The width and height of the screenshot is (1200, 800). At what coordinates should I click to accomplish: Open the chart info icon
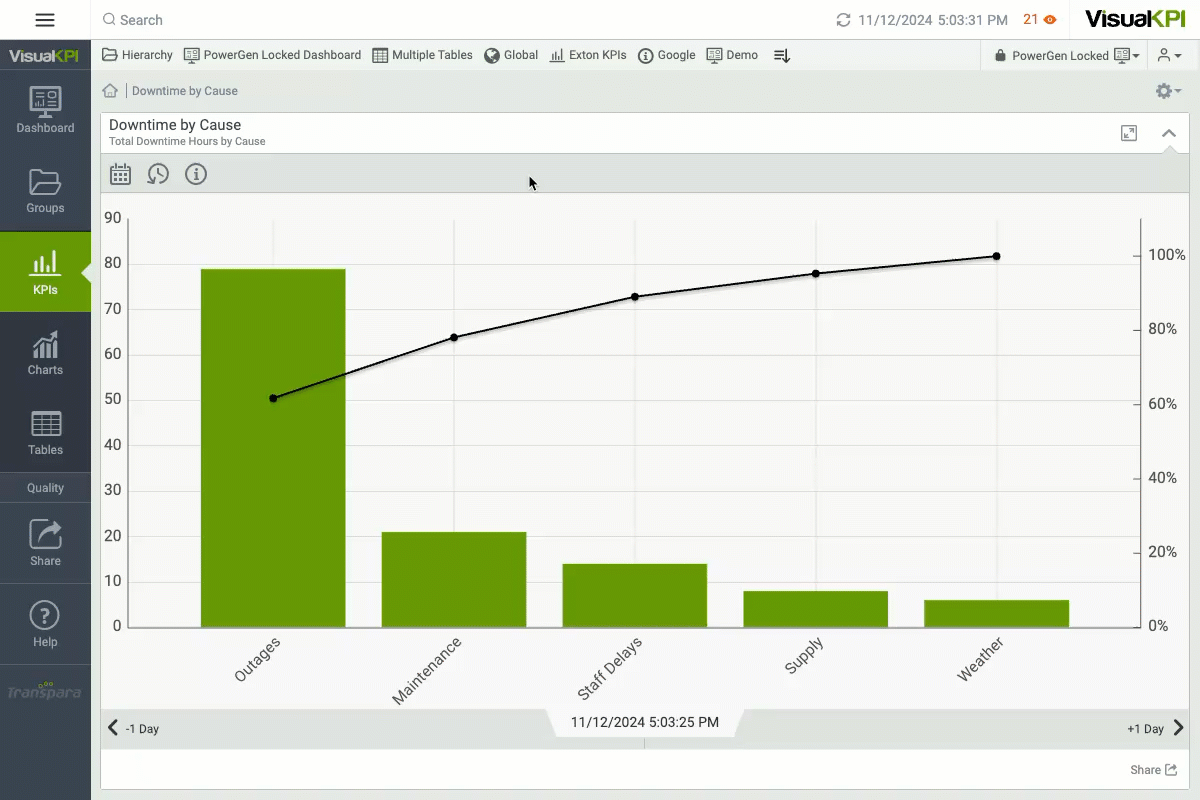point(196,175)
